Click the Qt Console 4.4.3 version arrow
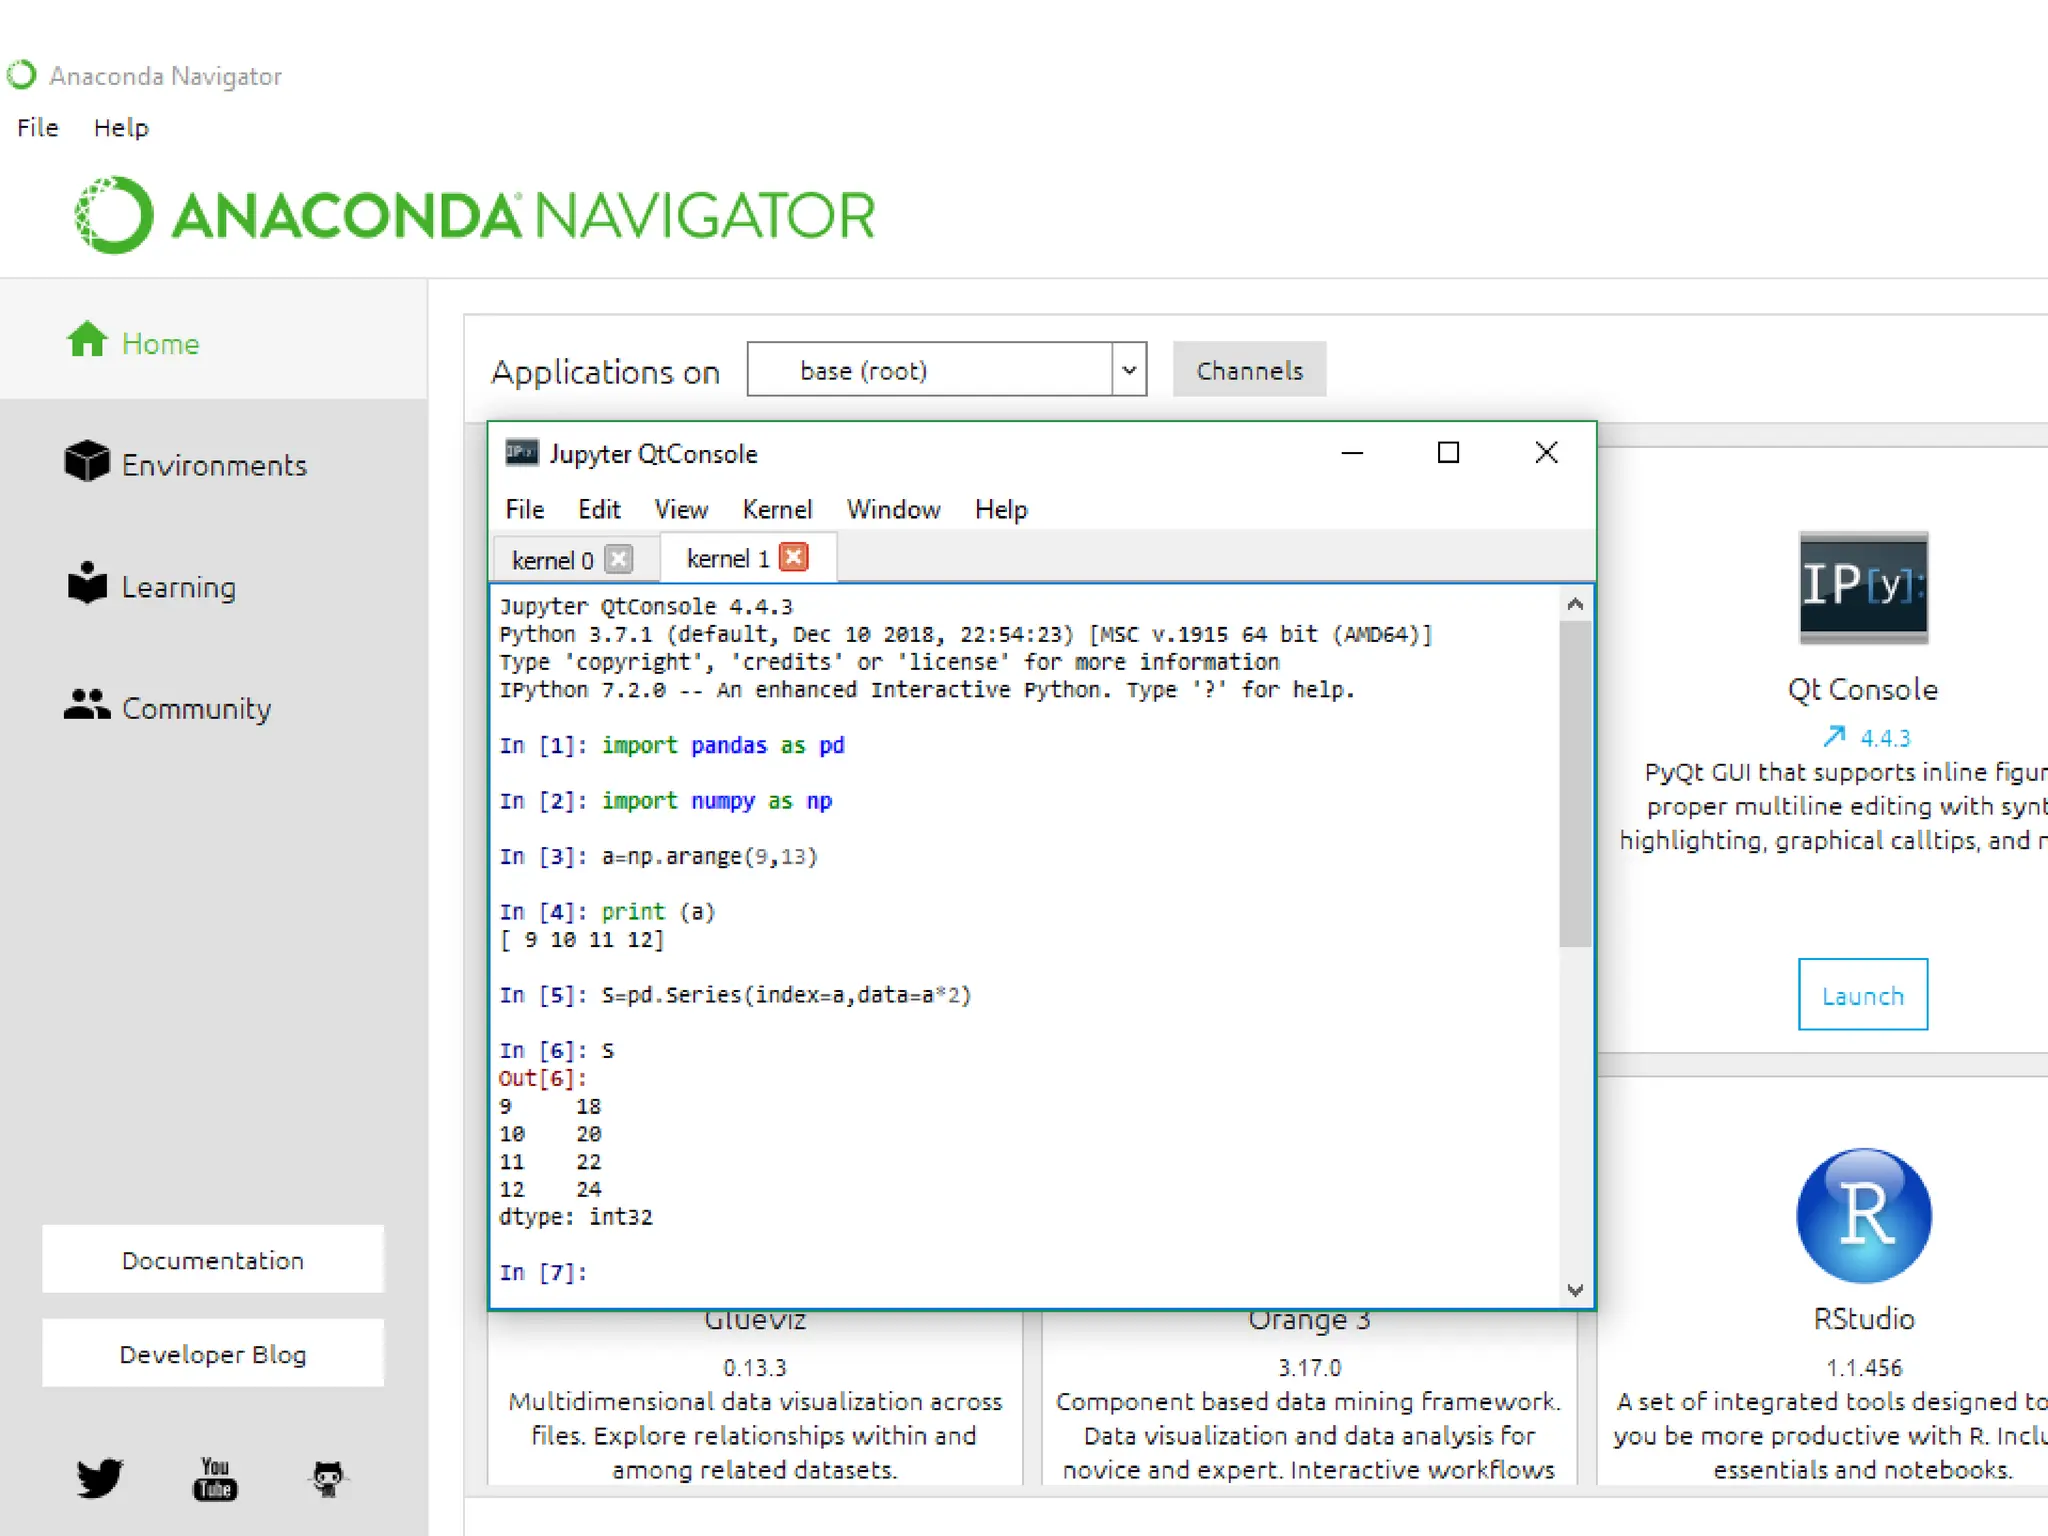This screenshot has height=1536, width=2048. [1834, 737]
